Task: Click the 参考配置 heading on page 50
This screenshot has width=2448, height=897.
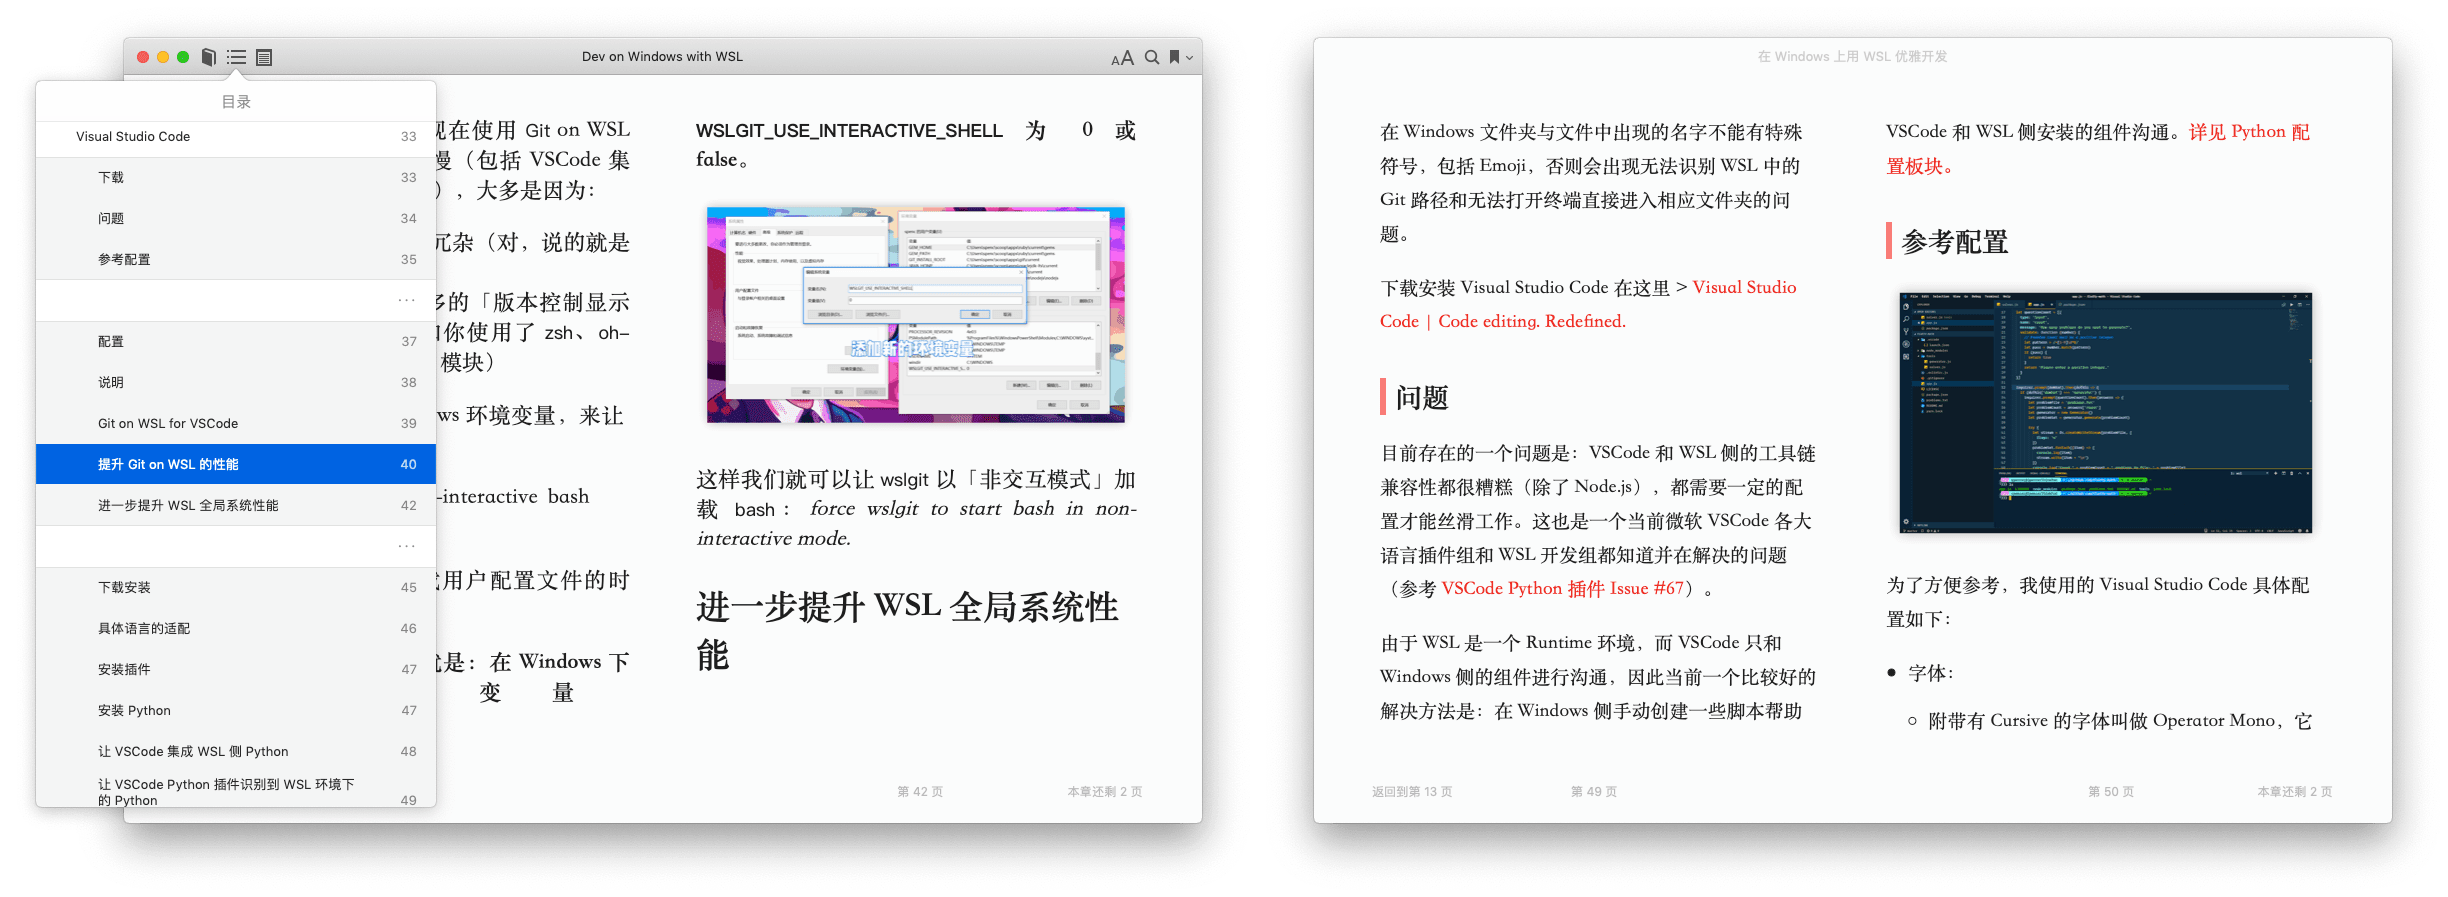Action: click(1955, 242)
